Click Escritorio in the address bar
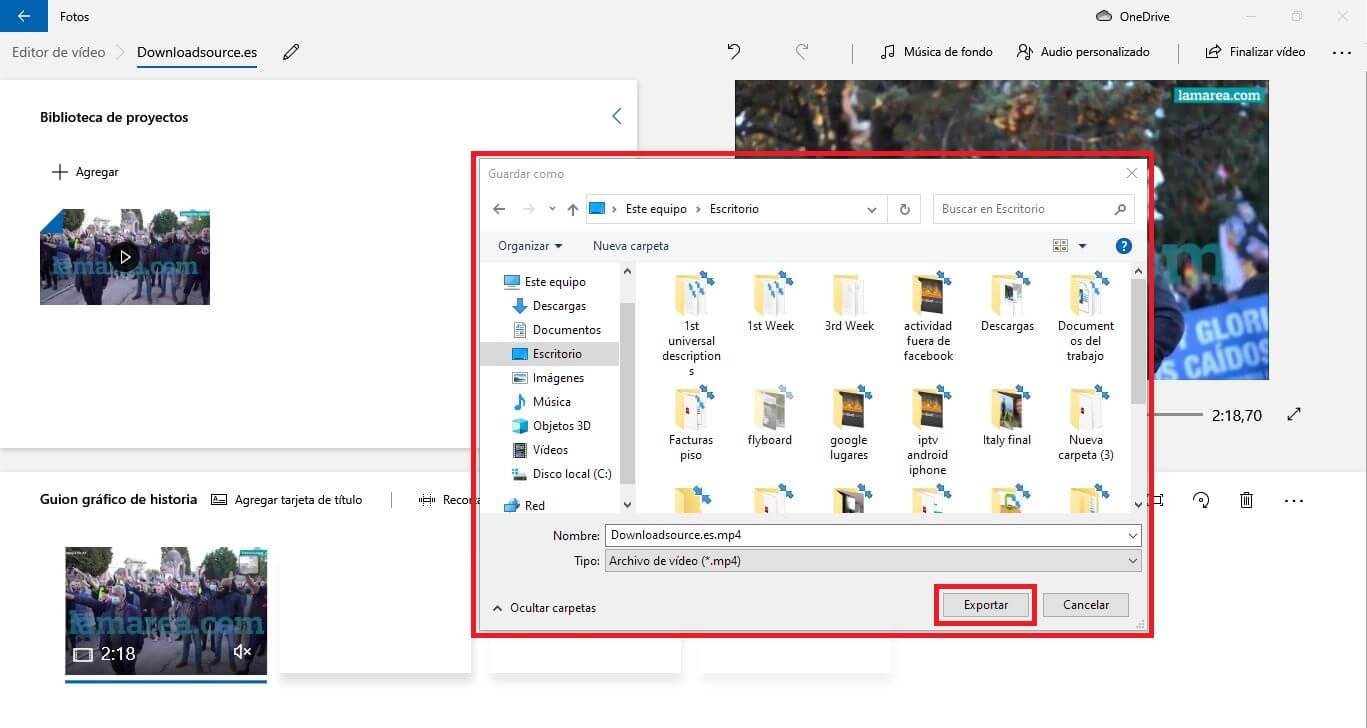Viewport: 1367px width, 728px height. (x=734, y=209)
